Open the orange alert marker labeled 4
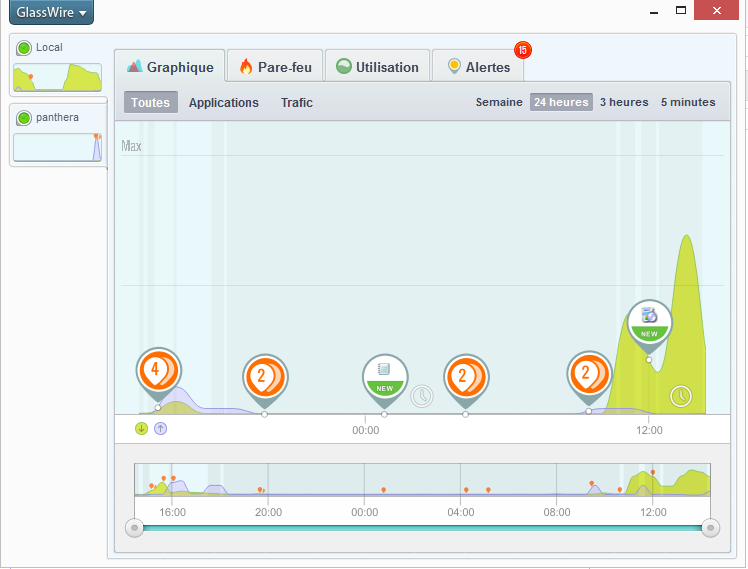748x569 pixels. point(158,371)
